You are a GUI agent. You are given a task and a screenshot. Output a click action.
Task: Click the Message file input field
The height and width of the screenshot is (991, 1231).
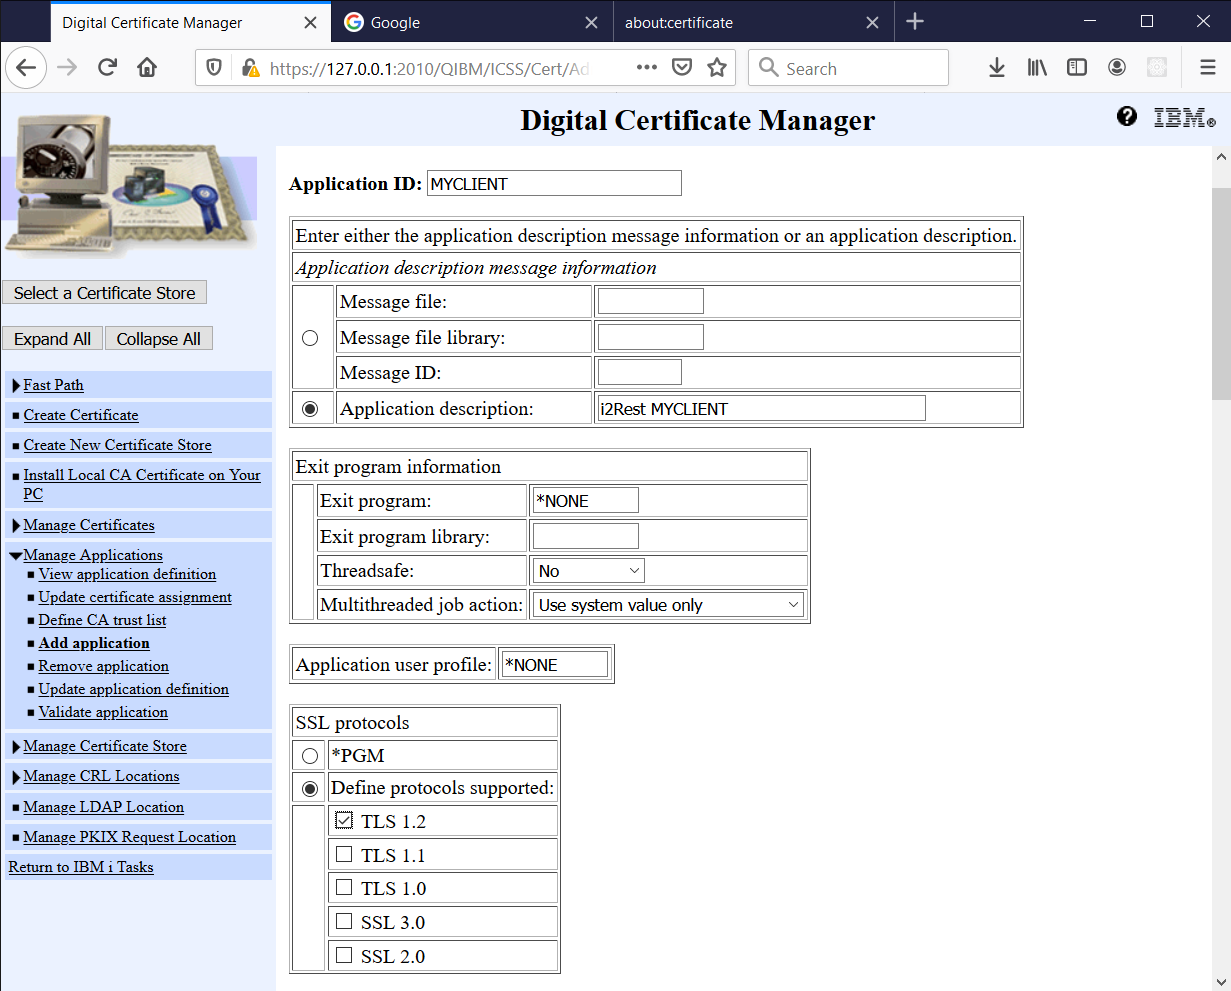[x=650, y=301]
